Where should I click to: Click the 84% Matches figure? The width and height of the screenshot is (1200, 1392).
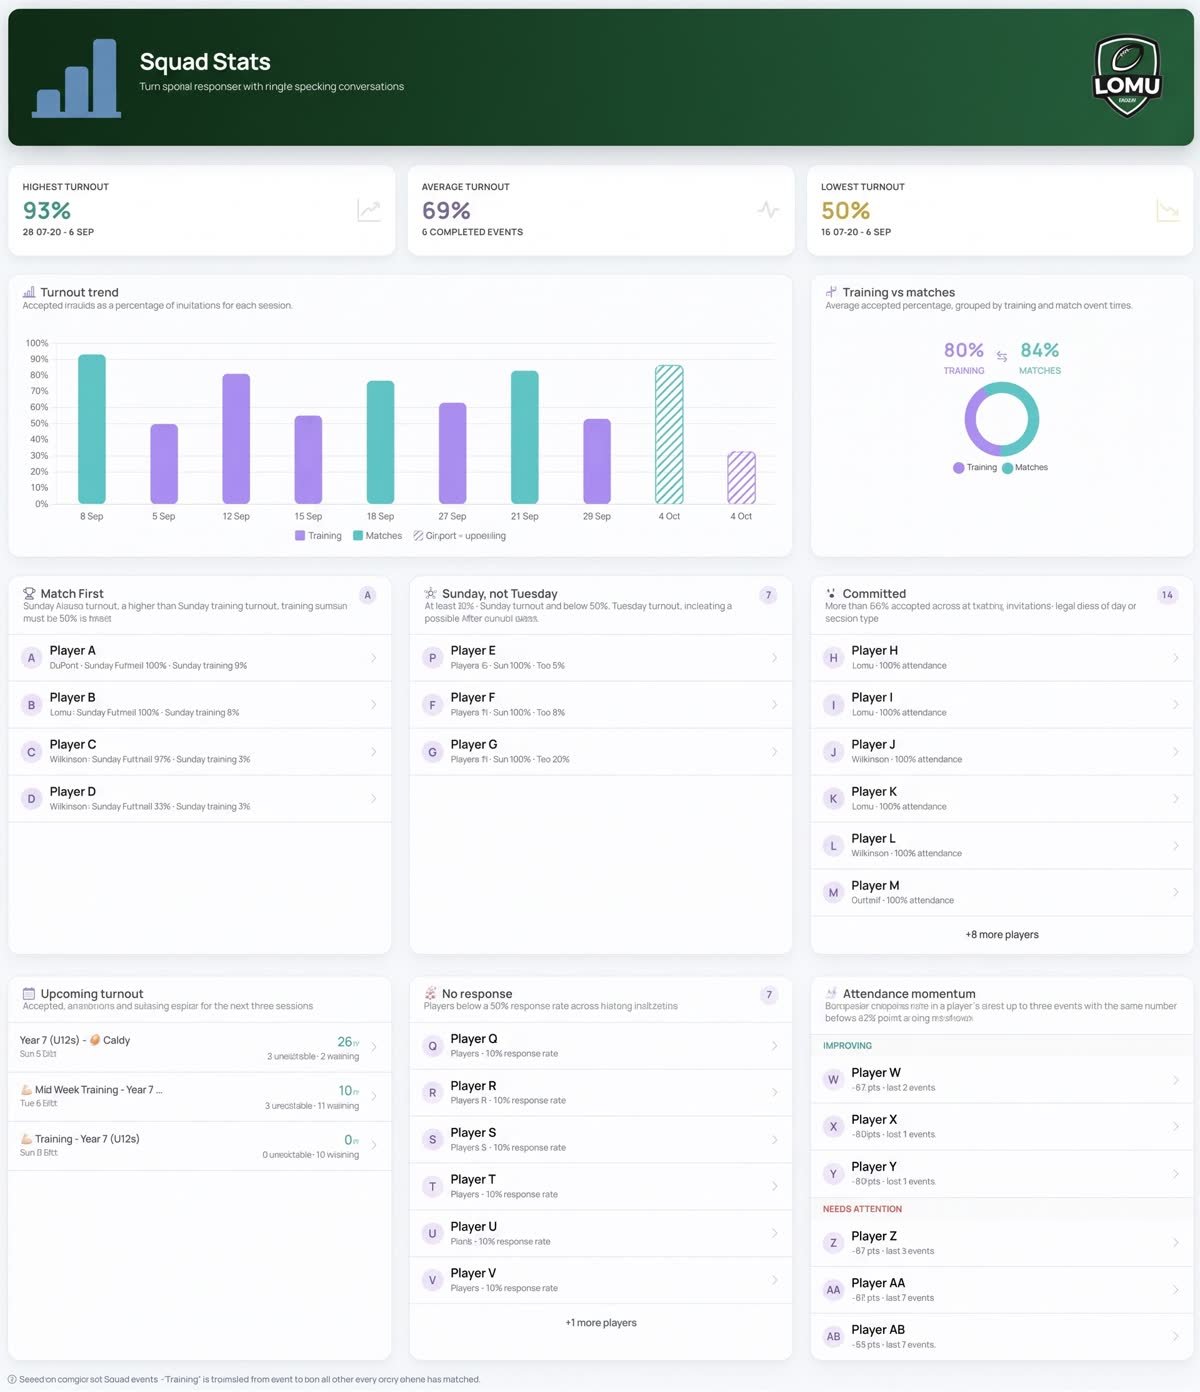click(x=1040, y=350)
